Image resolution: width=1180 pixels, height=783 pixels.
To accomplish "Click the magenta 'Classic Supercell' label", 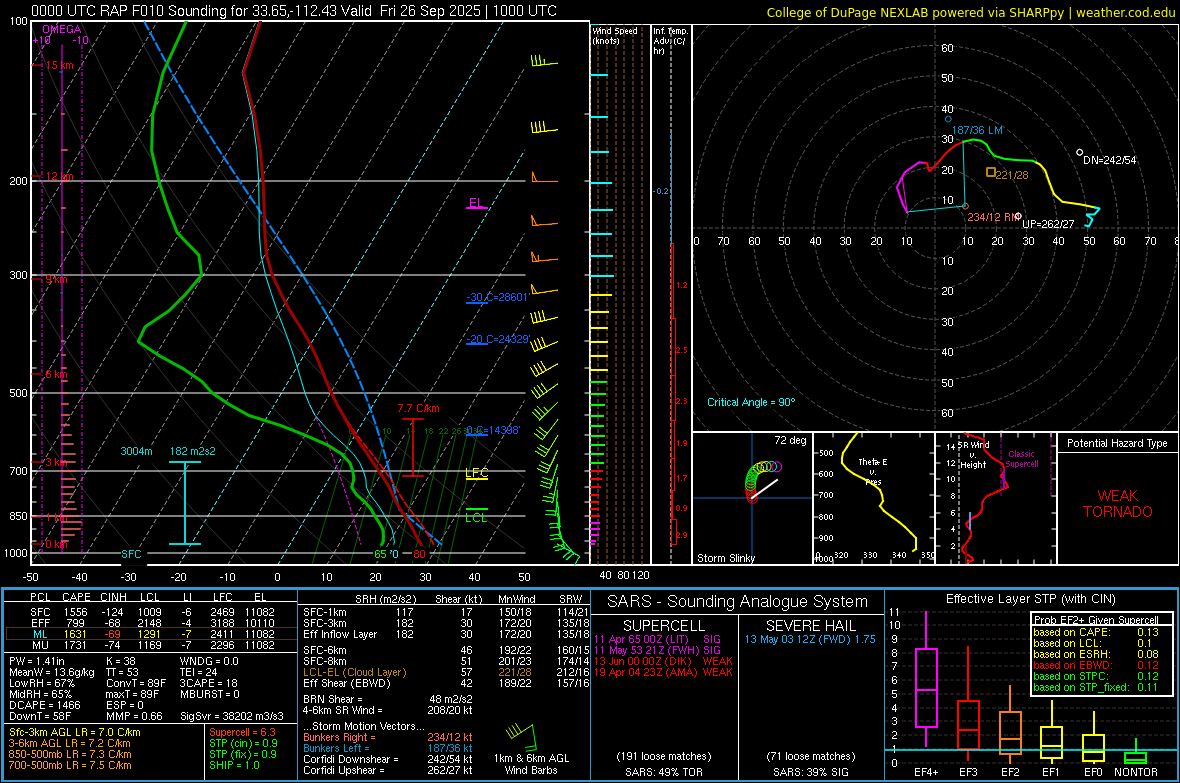I will point(1022,459).
